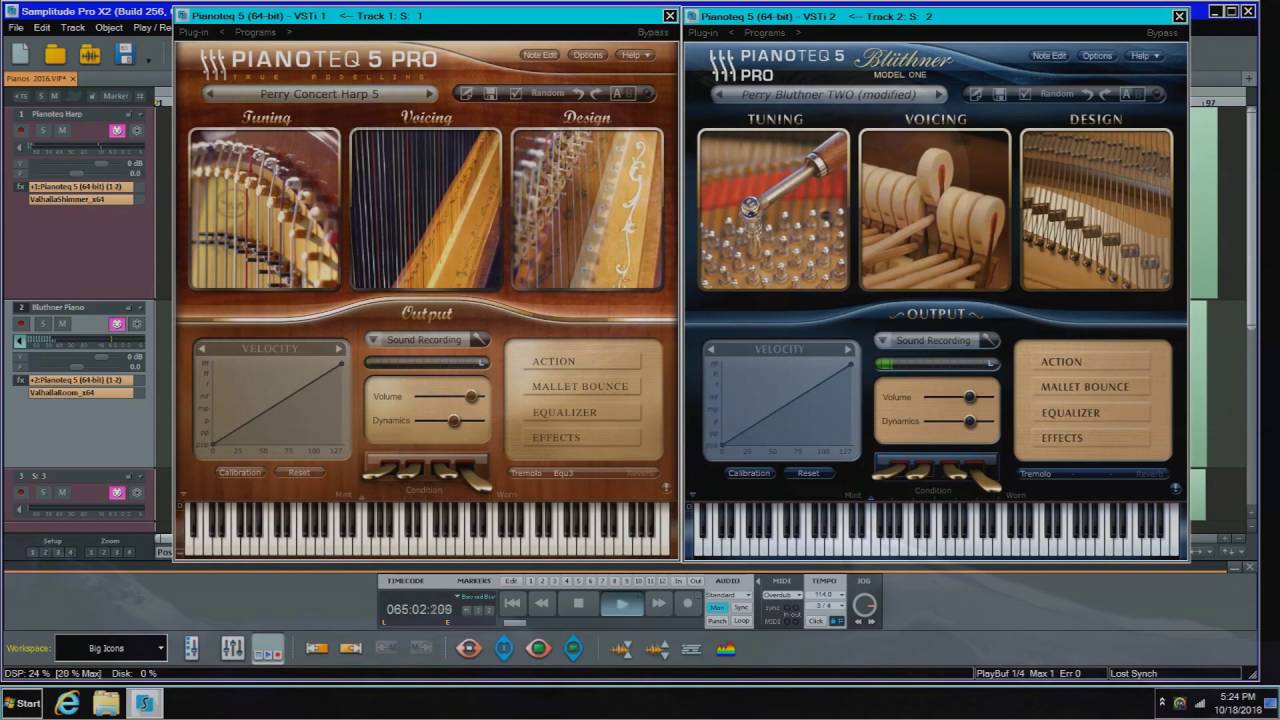Click the Start button

22,703
